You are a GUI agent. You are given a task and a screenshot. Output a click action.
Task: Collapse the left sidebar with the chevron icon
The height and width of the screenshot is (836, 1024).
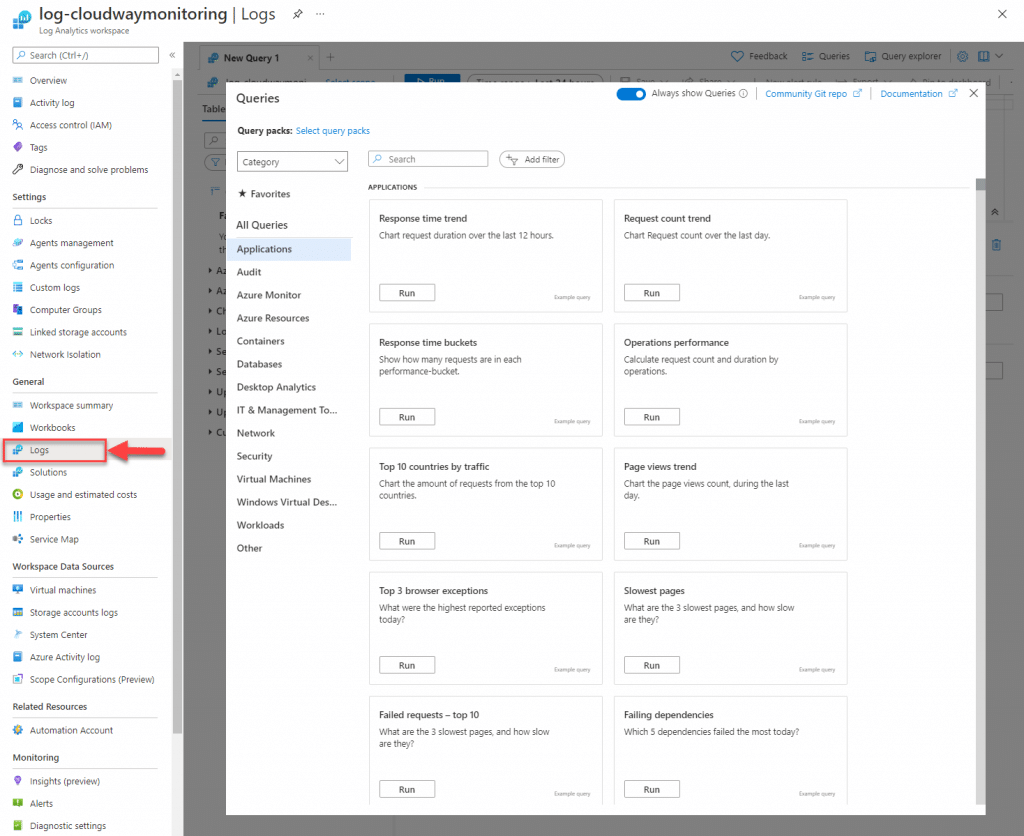pos(172,56)
